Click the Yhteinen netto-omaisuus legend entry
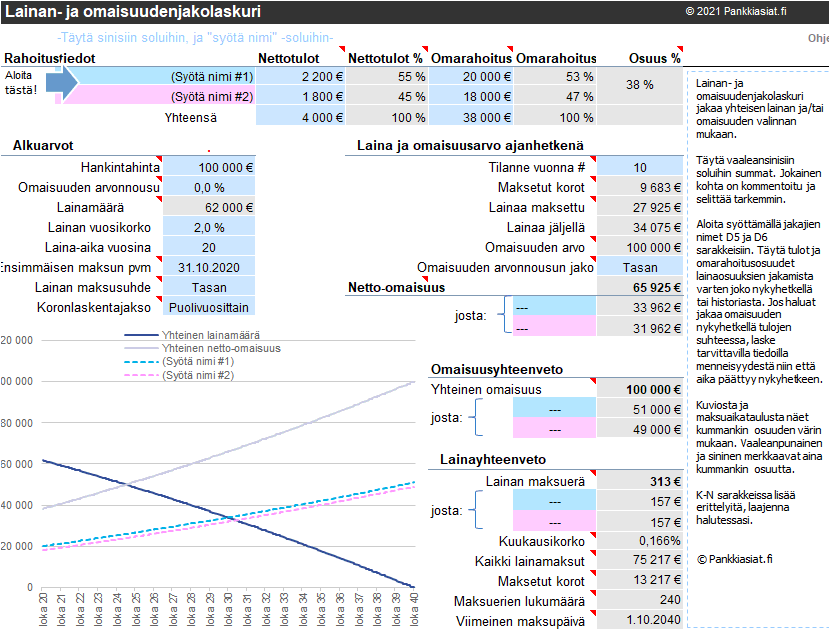 (220, 348)
